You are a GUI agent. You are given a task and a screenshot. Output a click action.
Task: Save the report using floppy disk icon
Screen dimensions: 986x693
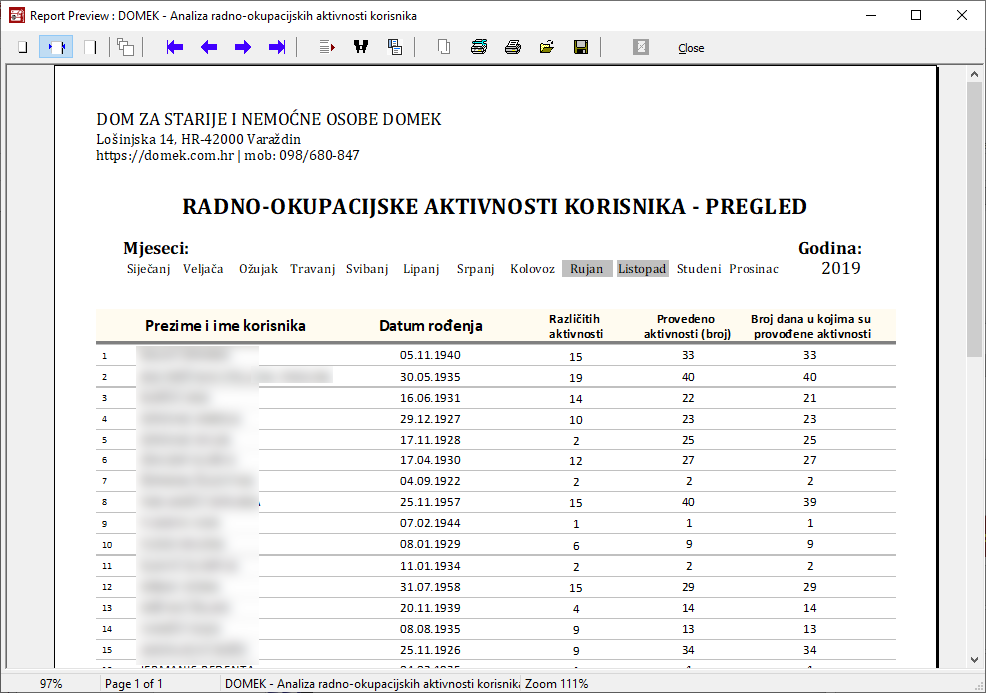(x=581, y=47)
